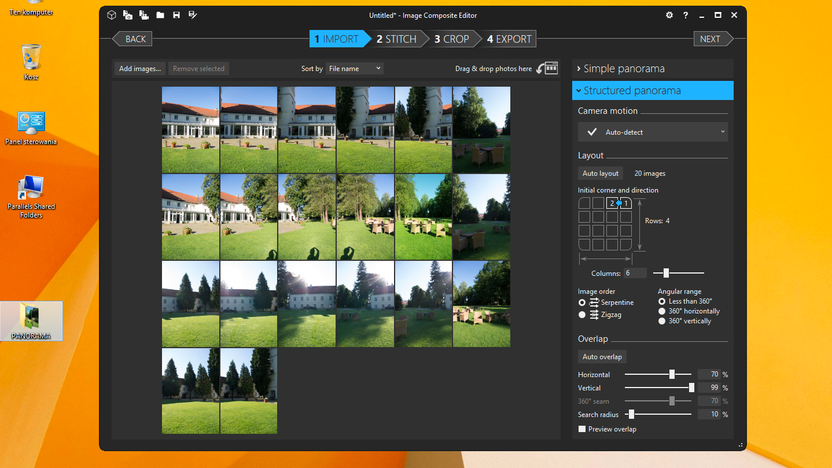Select the PANORAMA folder on desktop
832x468 pixels.
31,321
